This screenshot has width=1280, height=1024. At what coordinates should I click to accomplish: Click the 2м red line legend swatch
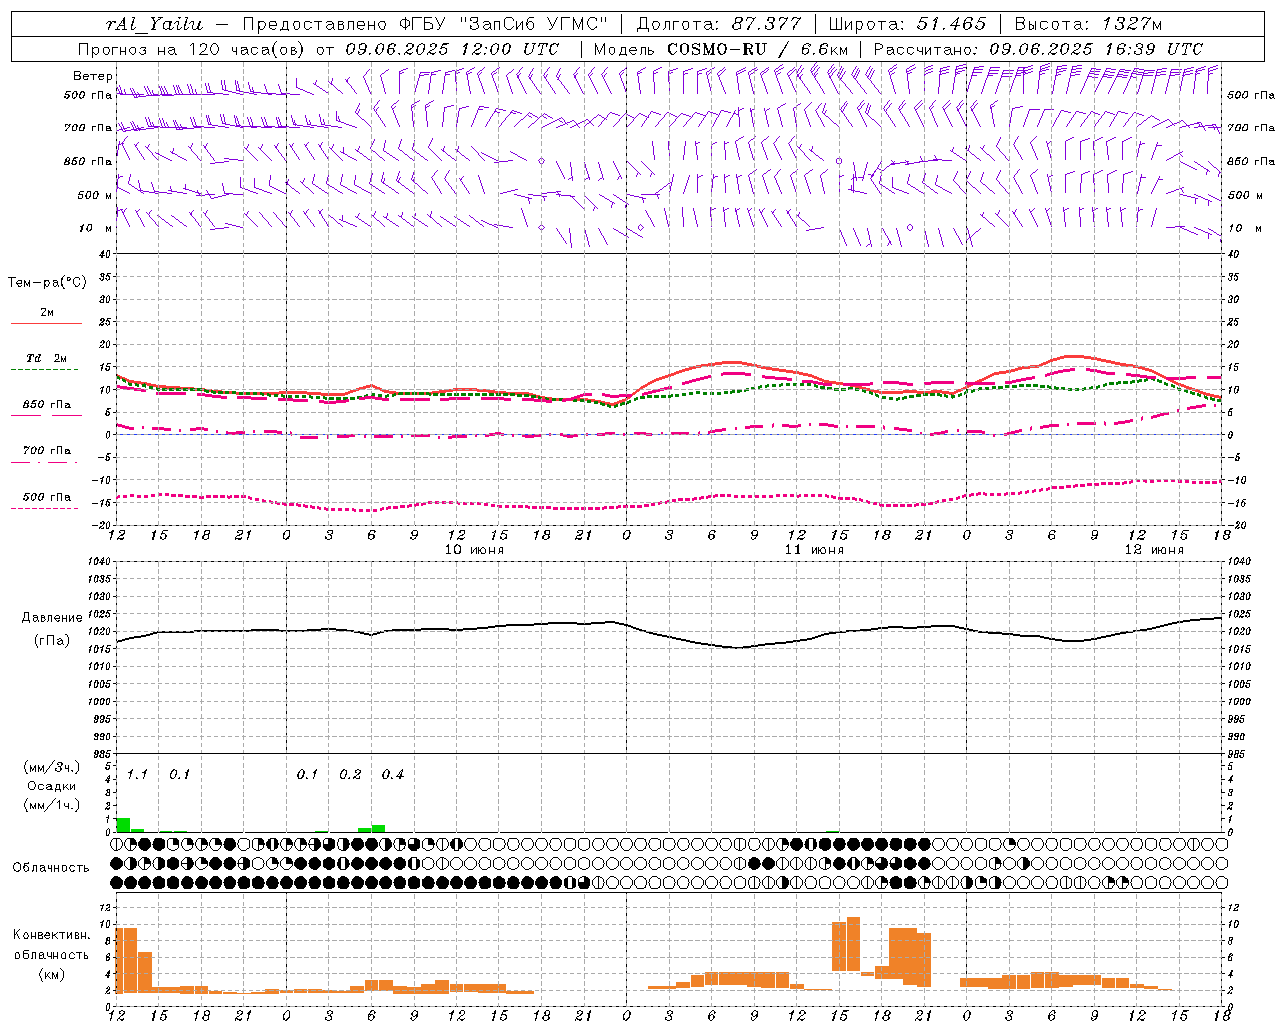pyautogui.click(x=46, y=323)
